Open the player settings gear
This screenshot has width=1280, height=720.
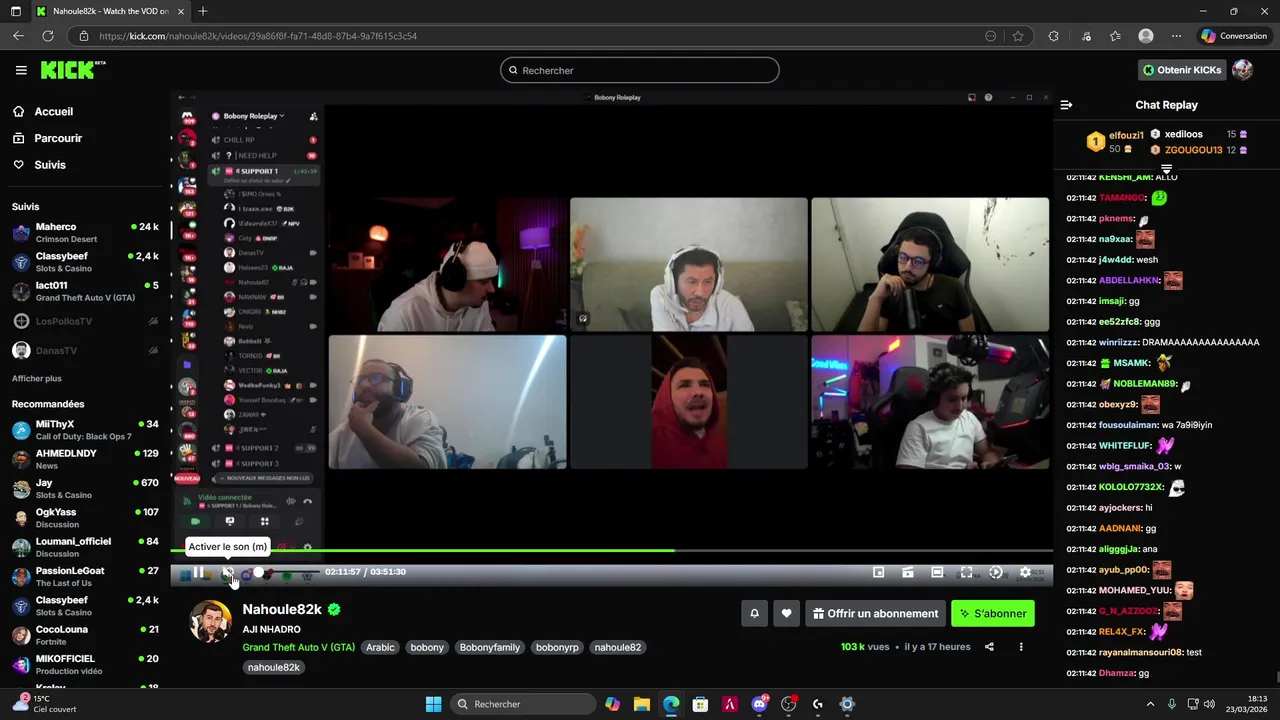[1025, 572]
